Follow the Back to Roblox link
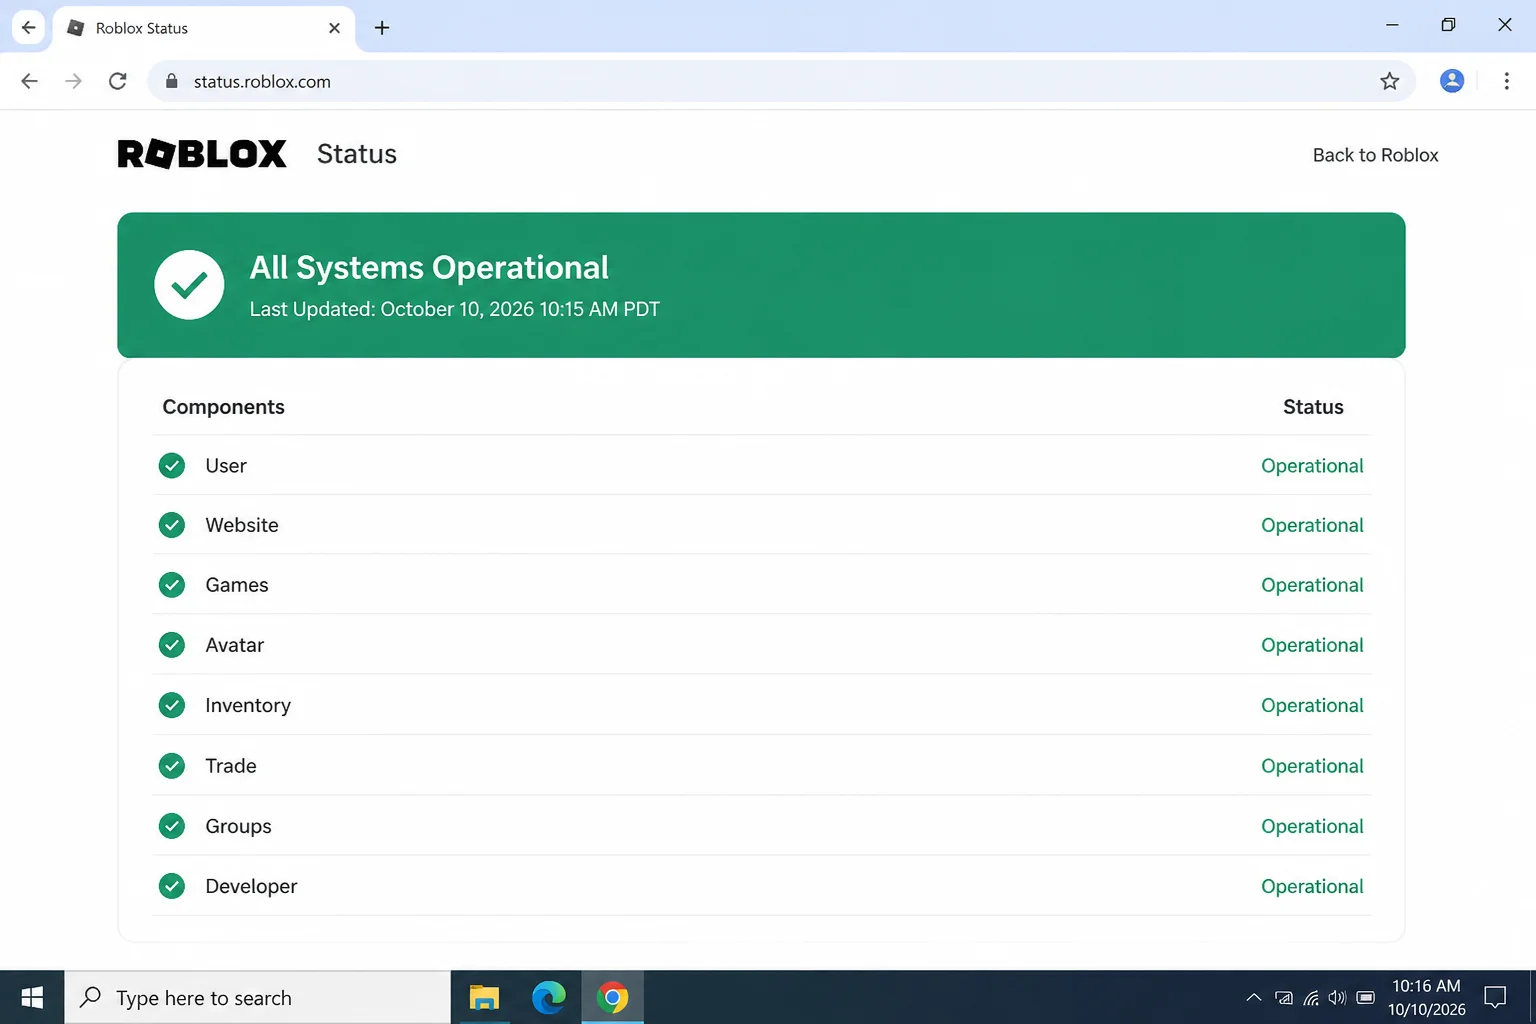1536x1024 pixels. 1375,155
